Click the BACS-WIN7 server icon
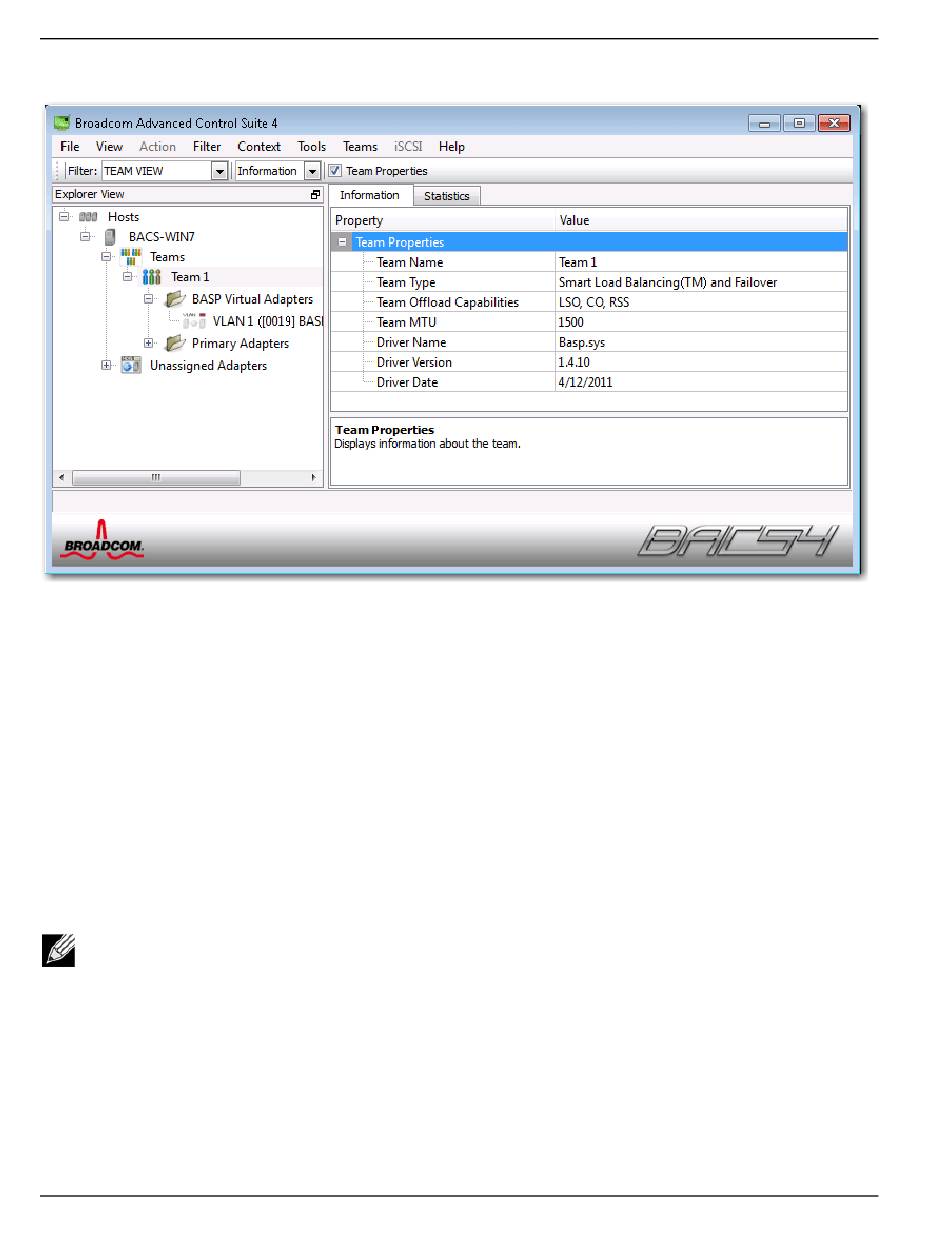The height and width of the screenshot is (1260, 950). point(110,237)
